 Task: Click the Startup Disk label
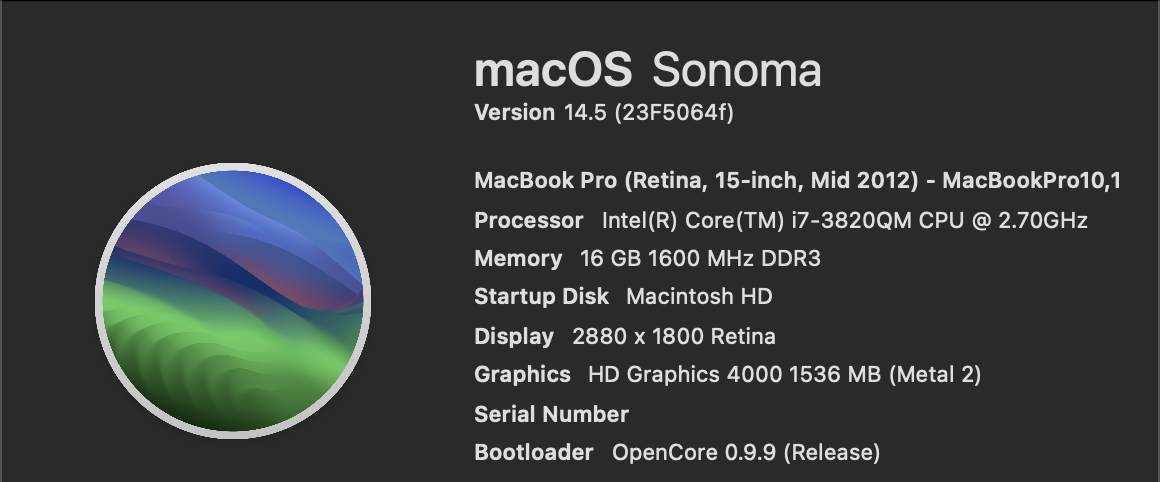point(541,297)
